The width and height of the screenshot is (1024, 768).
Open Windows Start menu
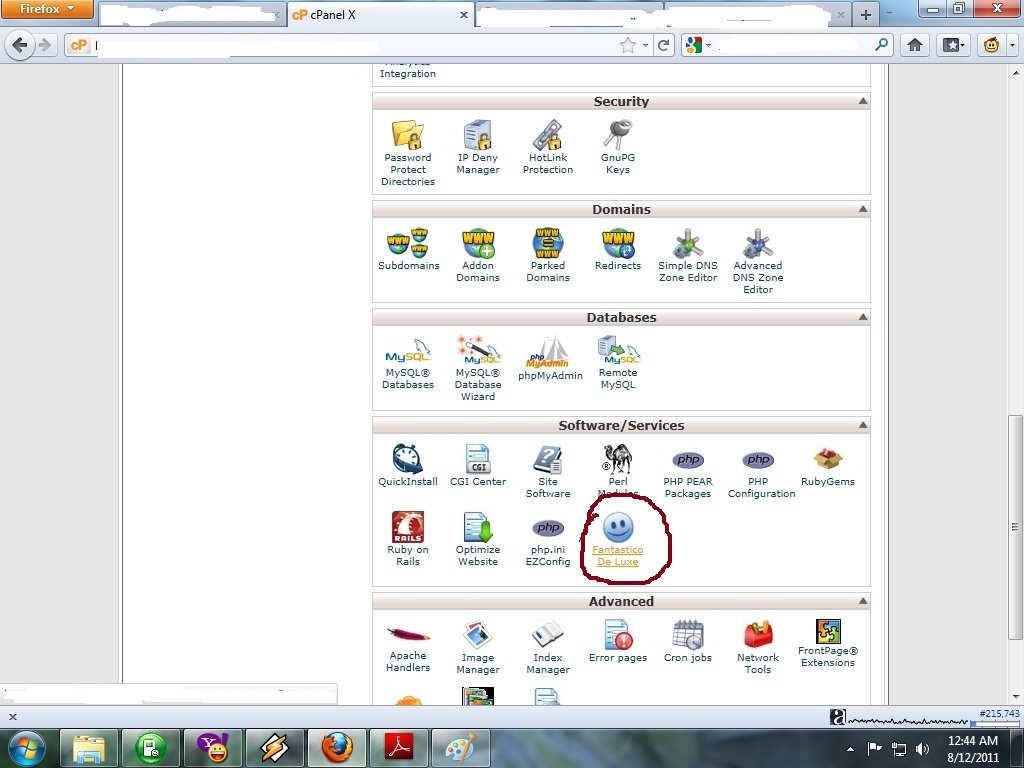coord(26,748)
